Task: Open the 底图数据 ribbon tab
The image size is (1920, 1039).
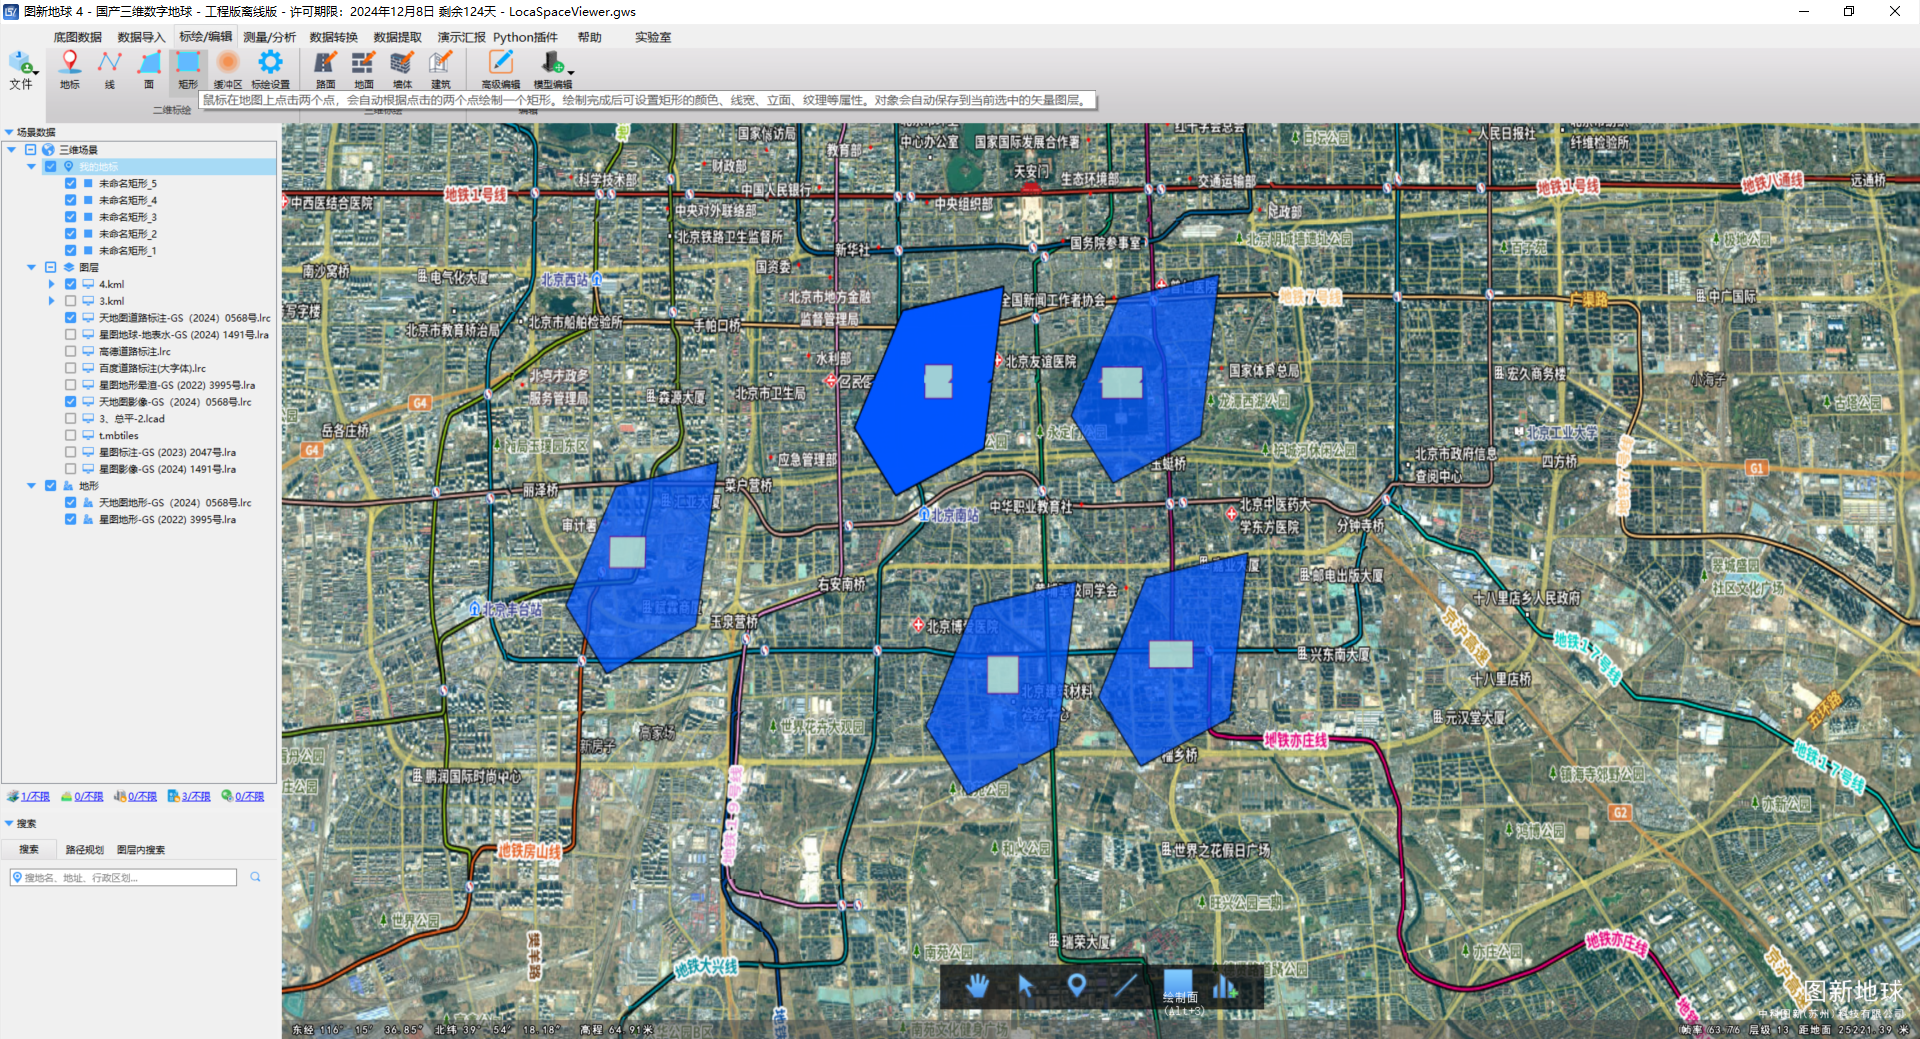Action: [78, 37]
